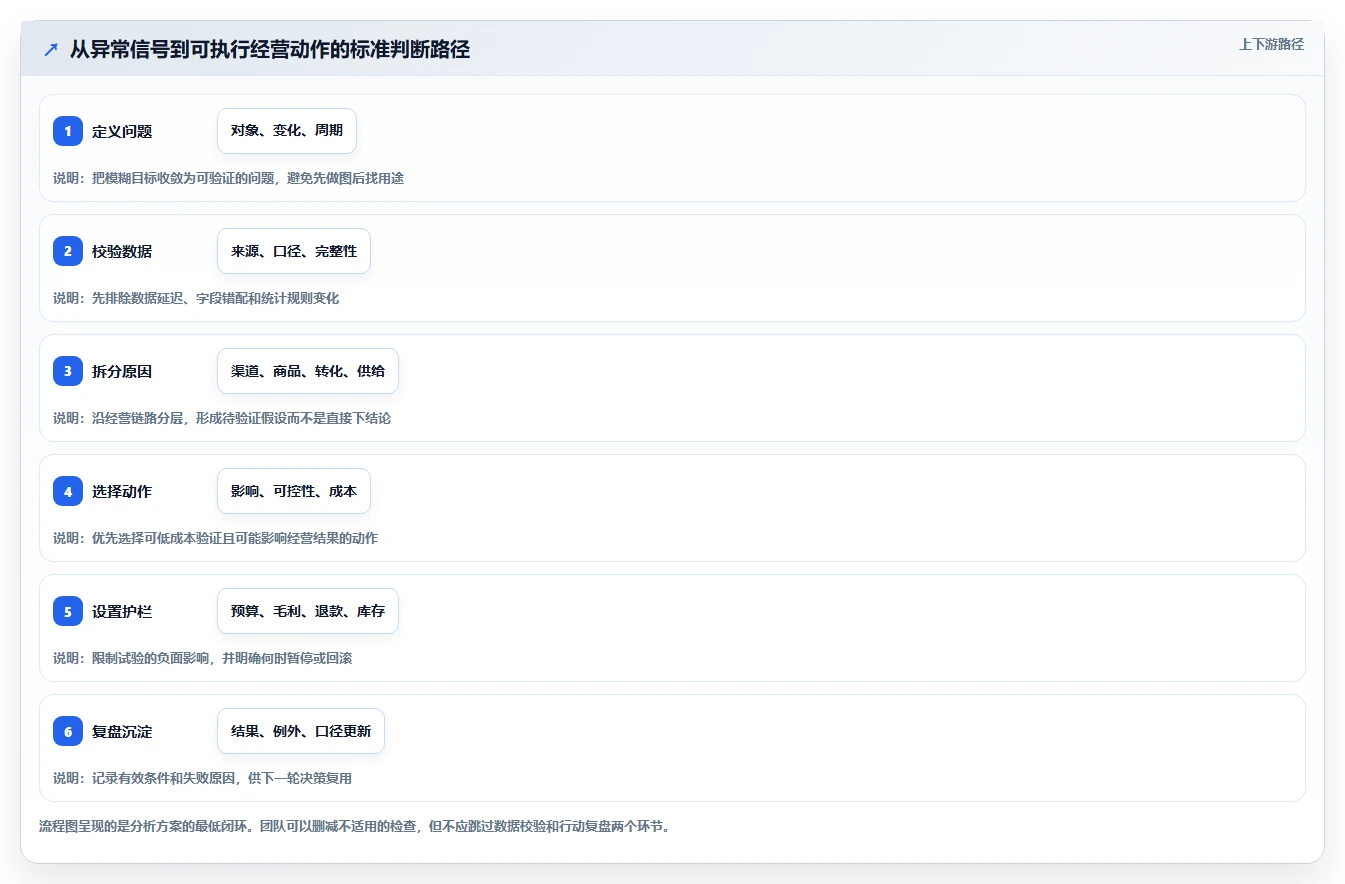Click the note 限制试验的负面影响

click(202, 658)
